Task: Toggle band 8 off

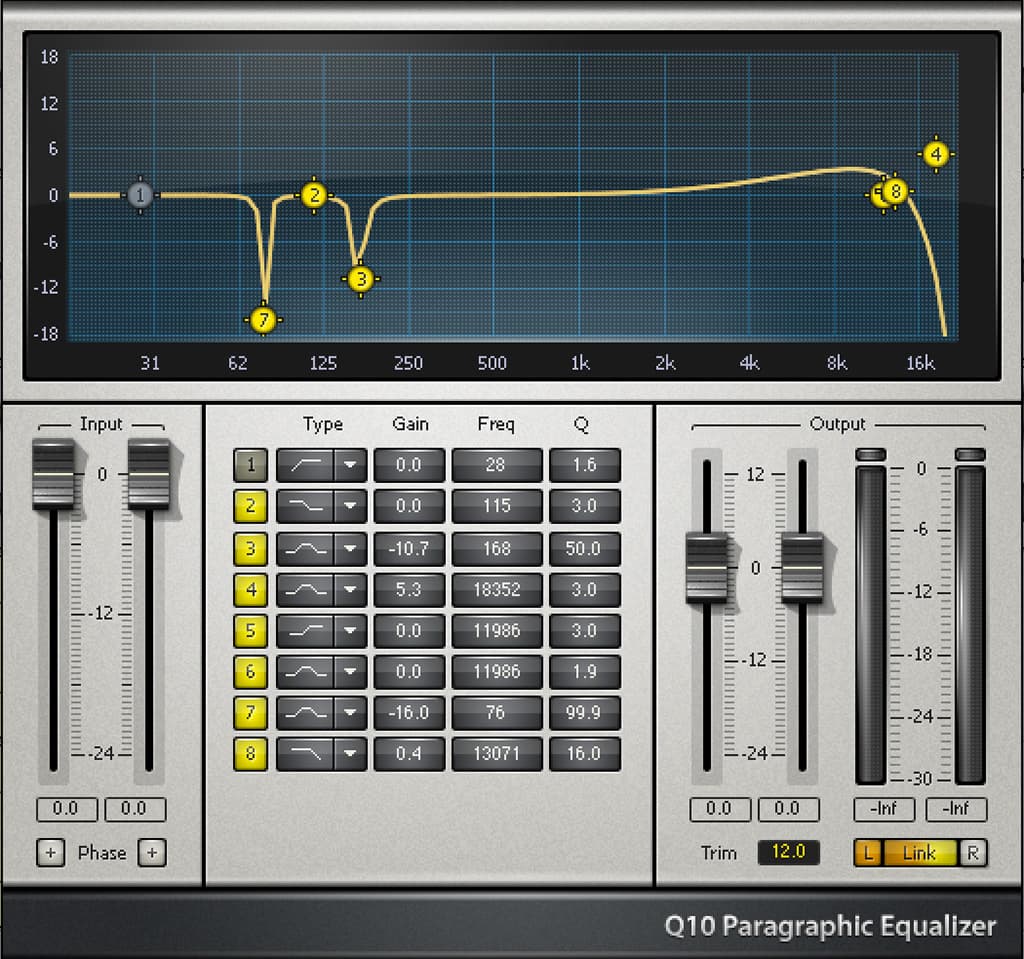Action: [250, 753]
